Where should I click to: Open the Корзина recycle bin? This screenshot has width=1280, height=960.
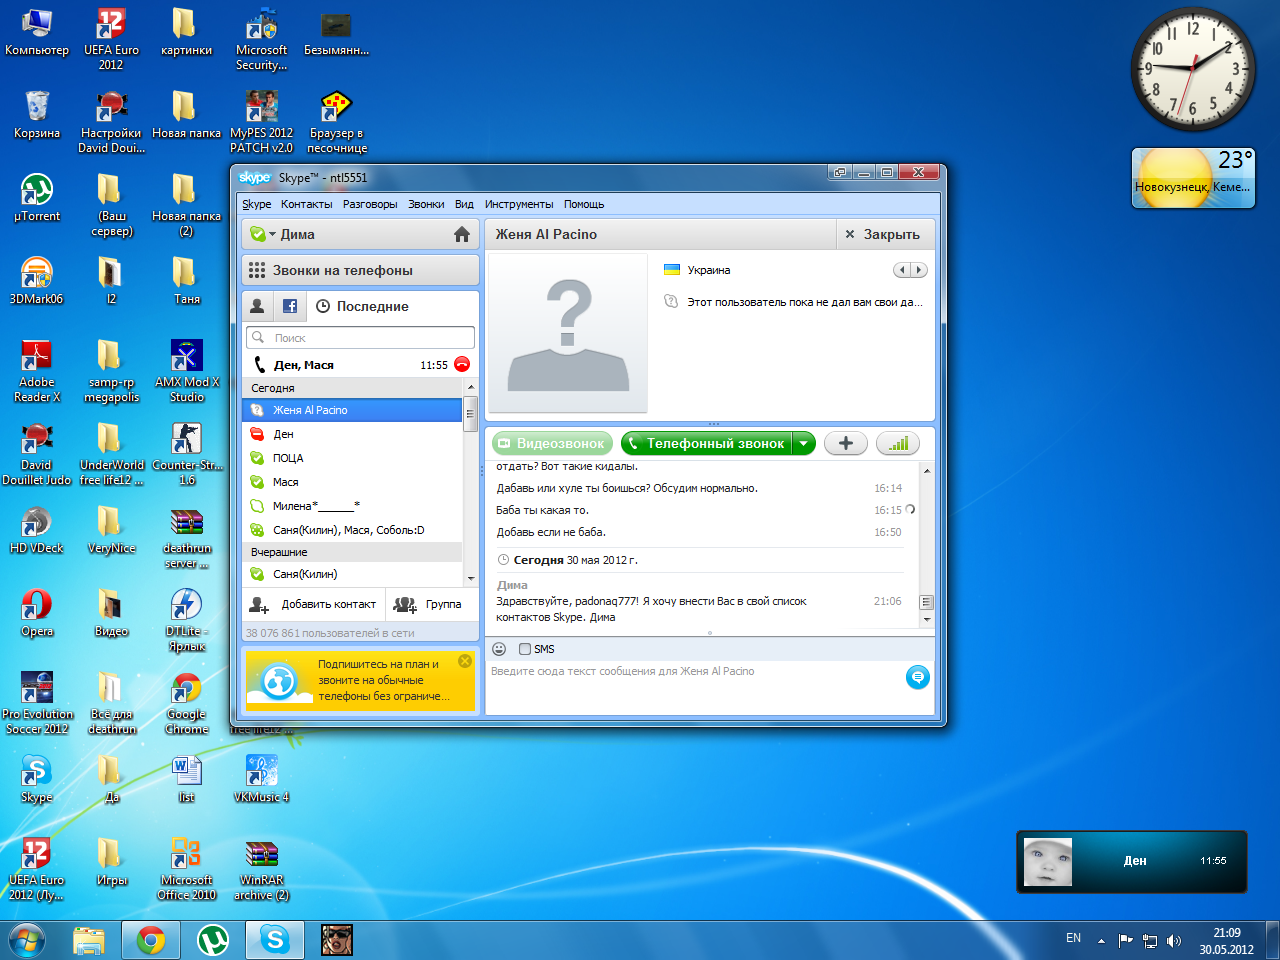(37, 114)
